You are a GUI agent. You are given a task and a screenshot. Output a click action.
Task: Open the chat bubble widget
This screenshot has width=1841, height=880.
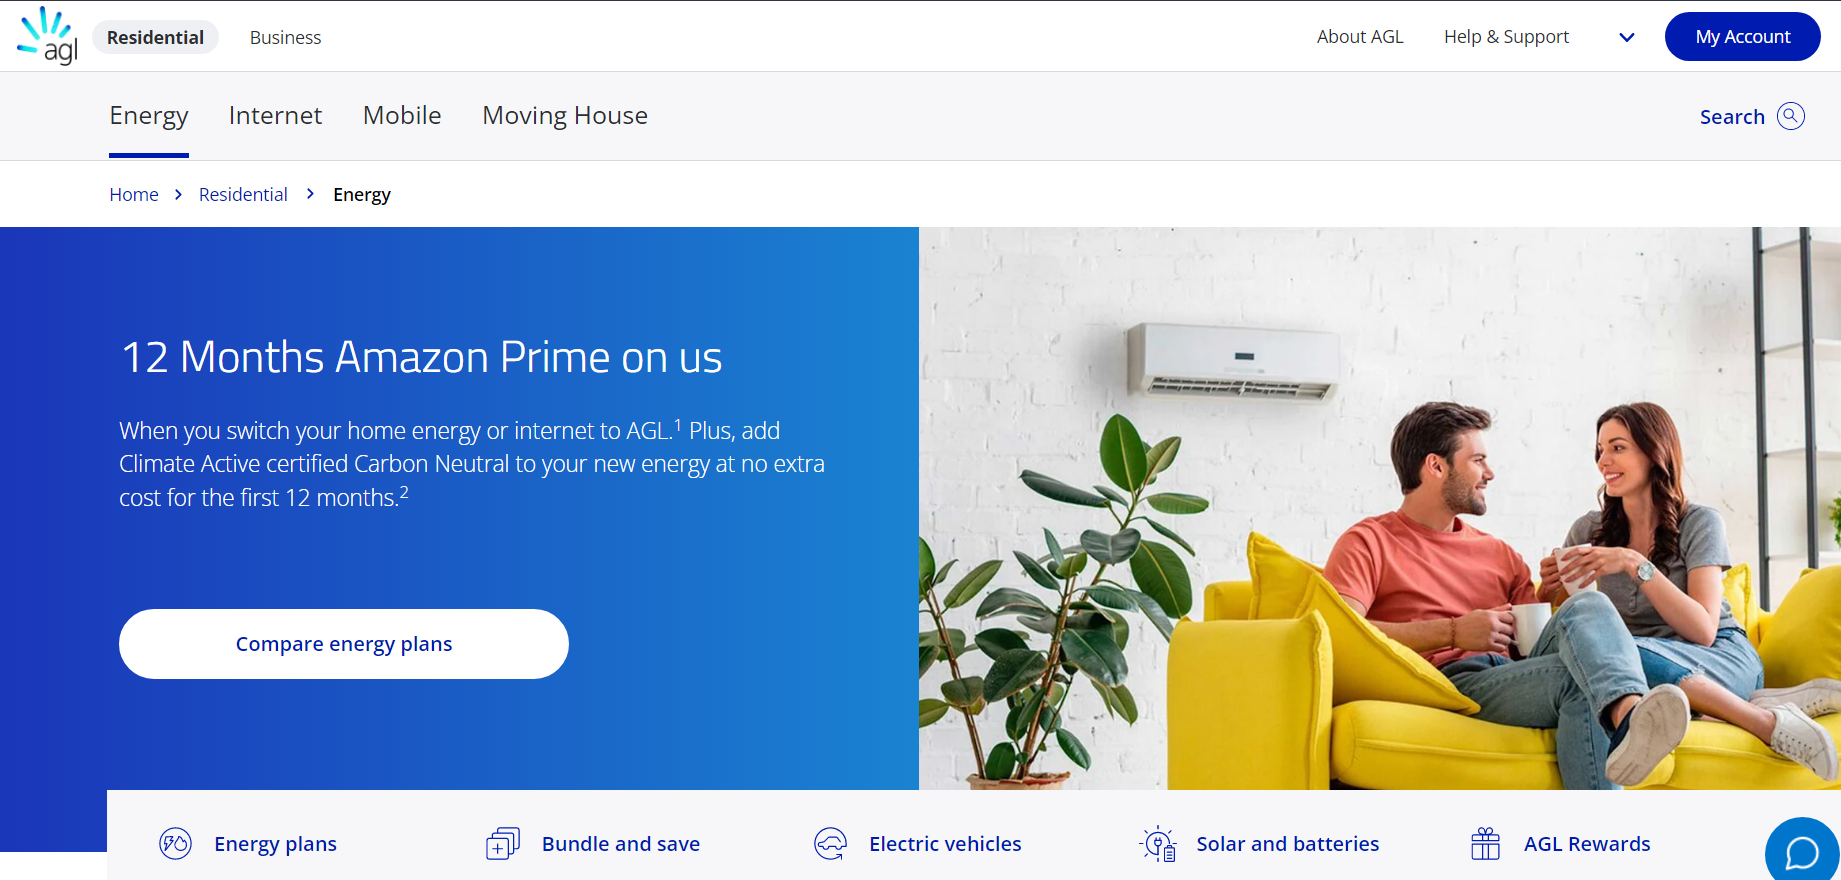pyautogui.click(x=1802, y=852)
